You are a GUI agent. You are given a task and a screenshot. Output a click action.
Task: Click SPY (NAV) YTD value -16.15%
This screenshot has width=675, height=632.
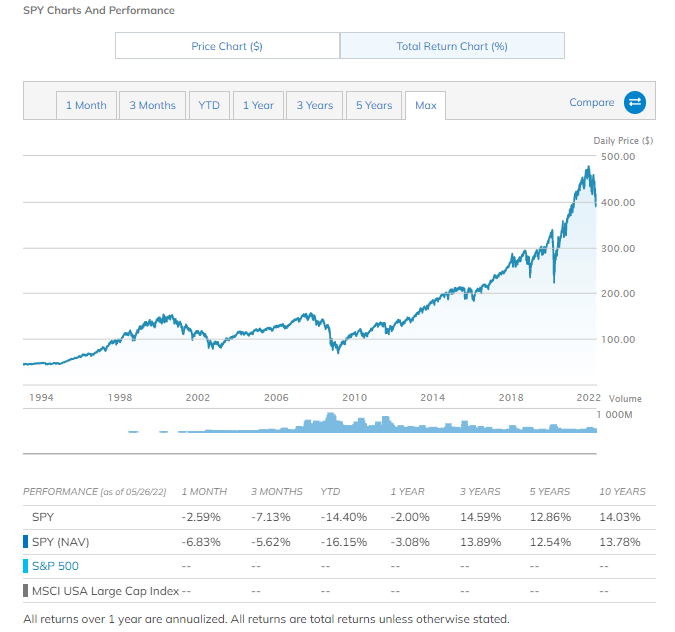(x=344, y=542)
